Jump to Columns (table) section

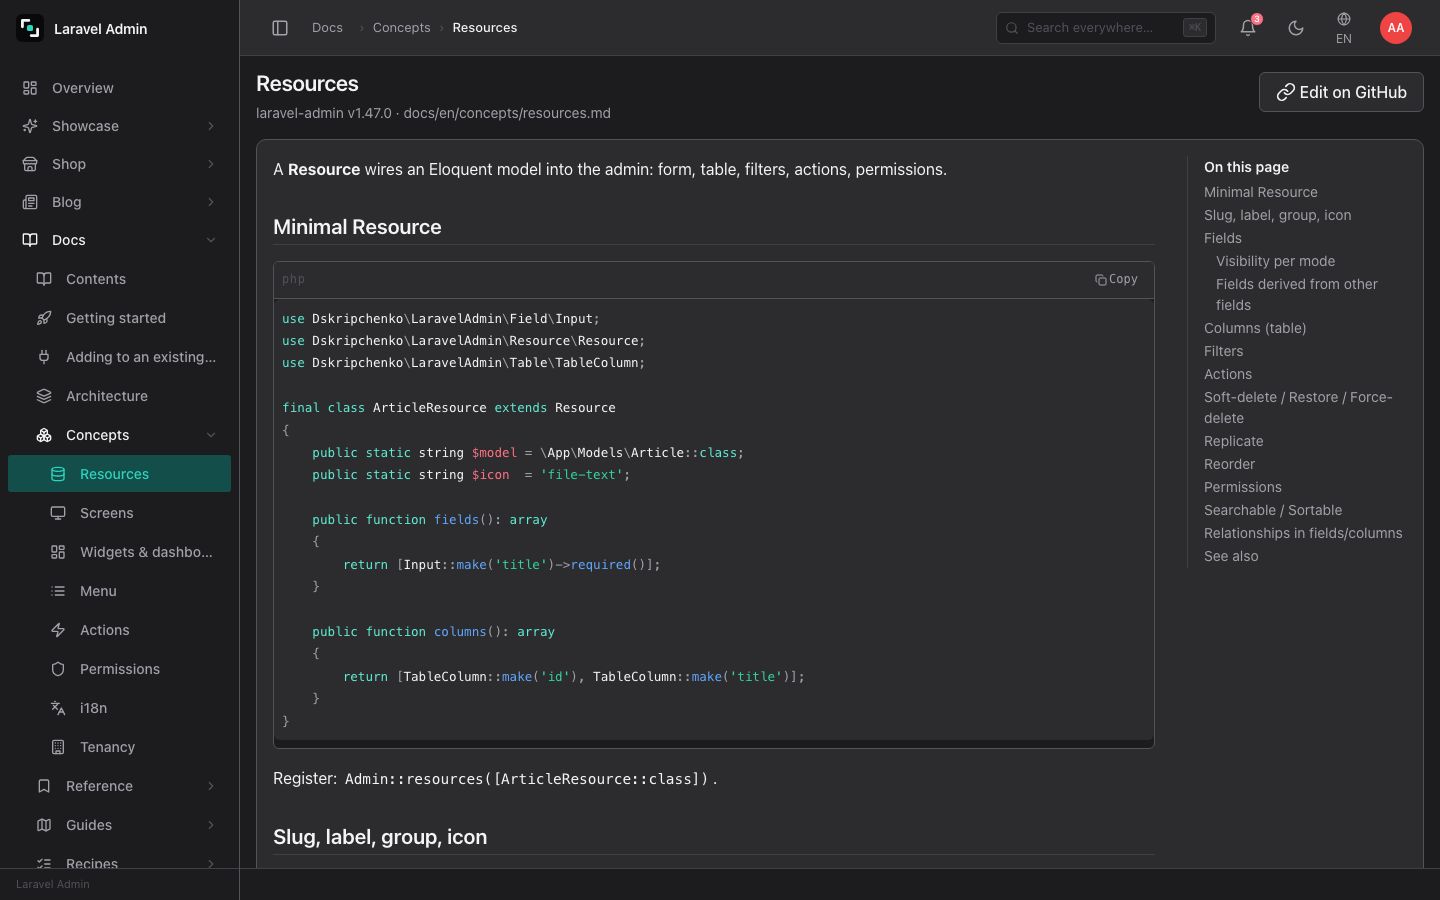[1254, 328]
